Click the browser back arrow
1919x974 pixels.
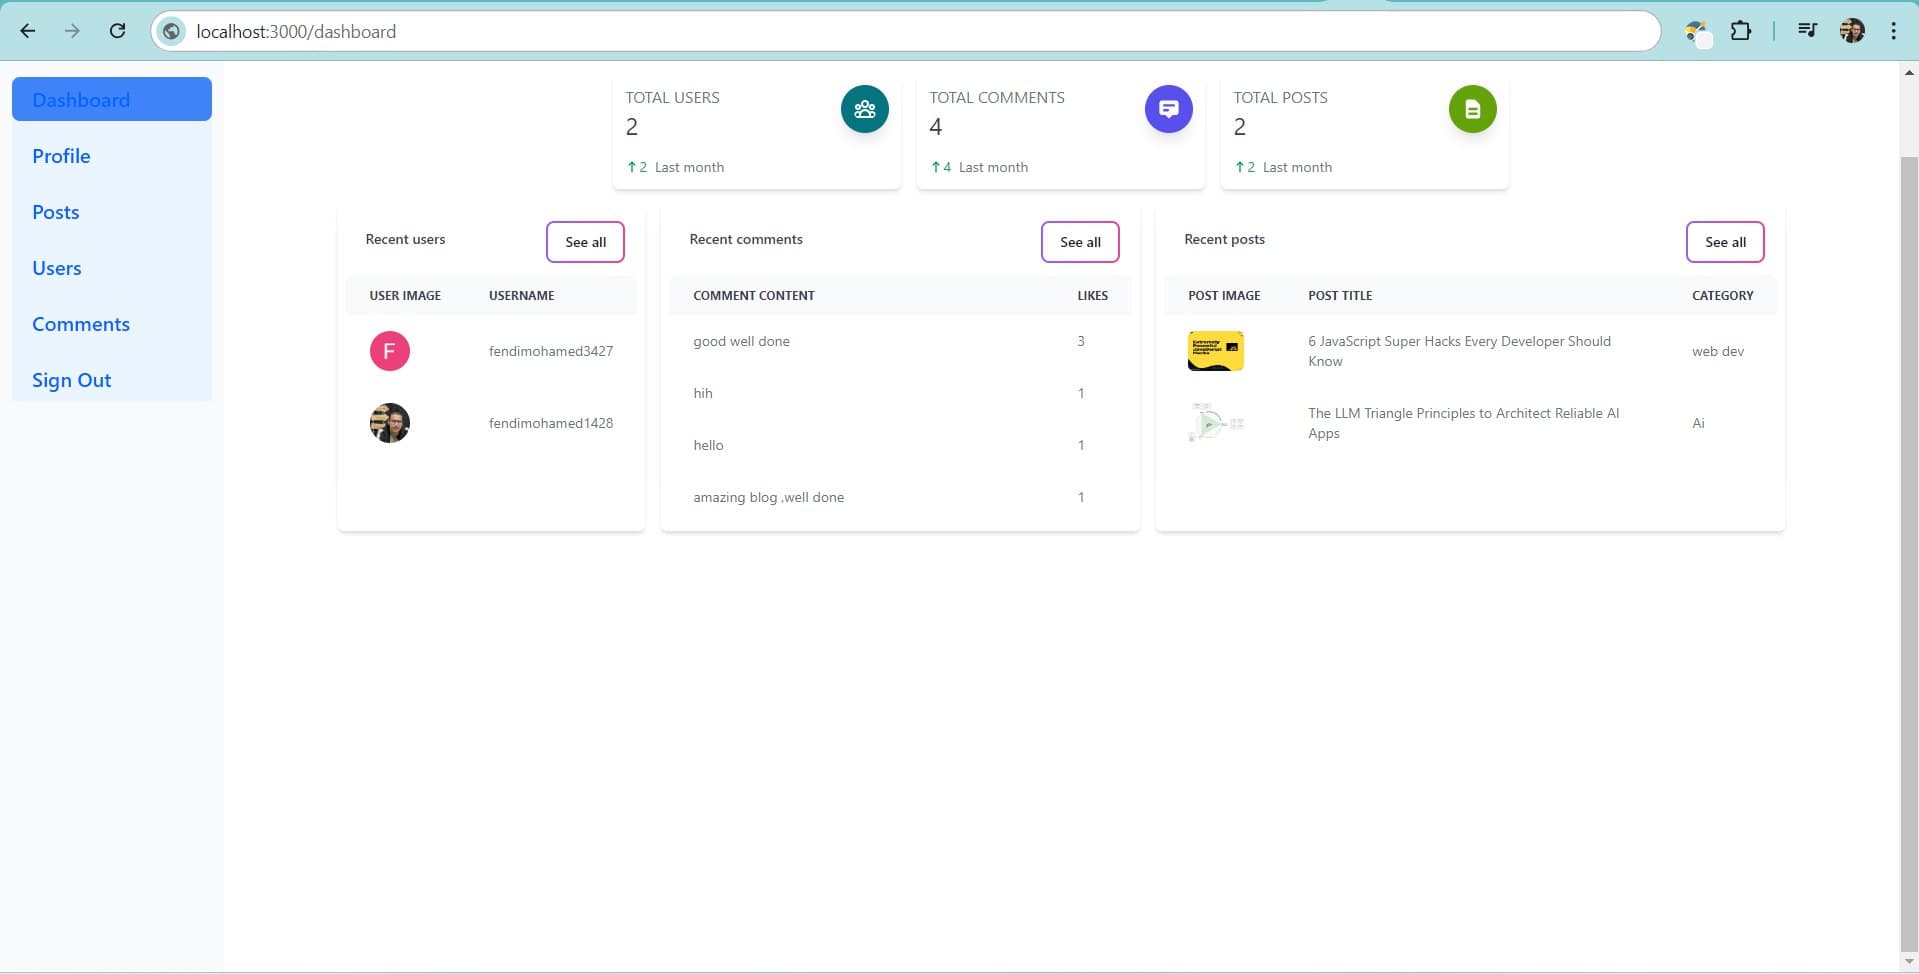(28, 31)
